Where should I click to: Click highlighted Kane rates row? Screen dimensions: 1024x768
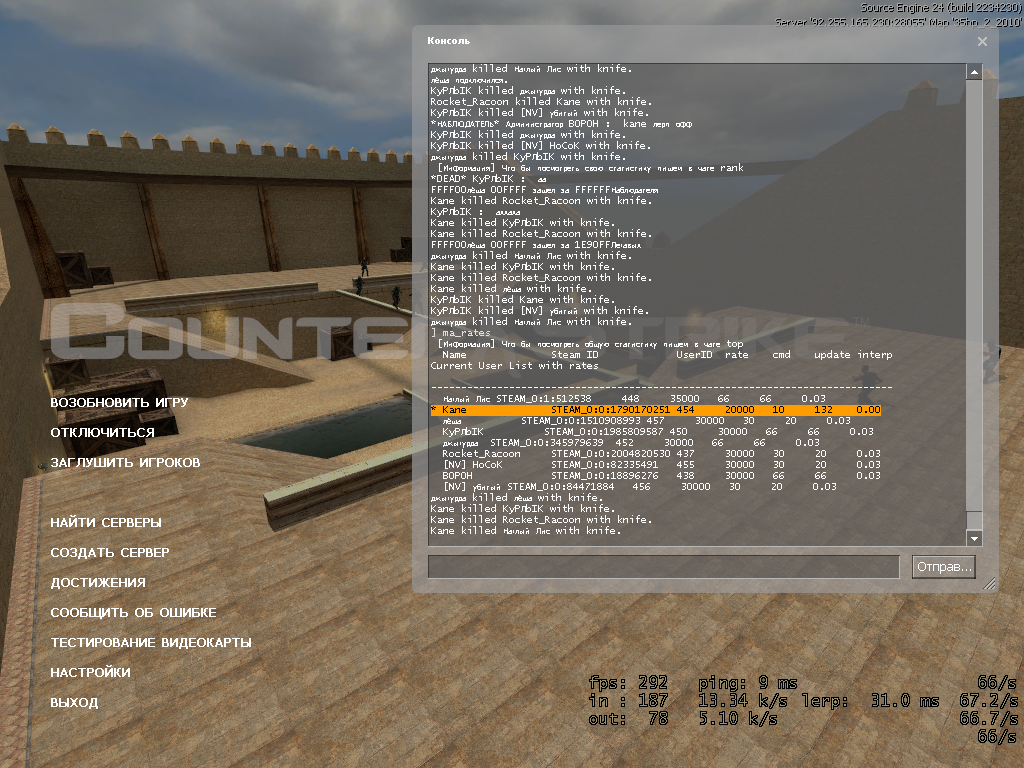tap(656, 409)
